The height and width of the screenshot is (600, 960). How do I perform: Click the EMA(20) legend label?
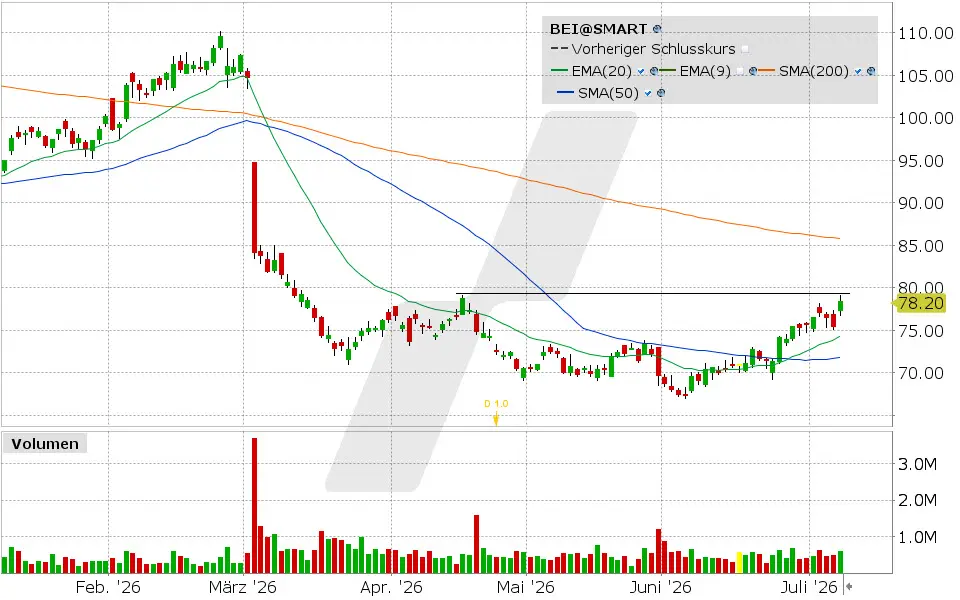click(602, 71)
